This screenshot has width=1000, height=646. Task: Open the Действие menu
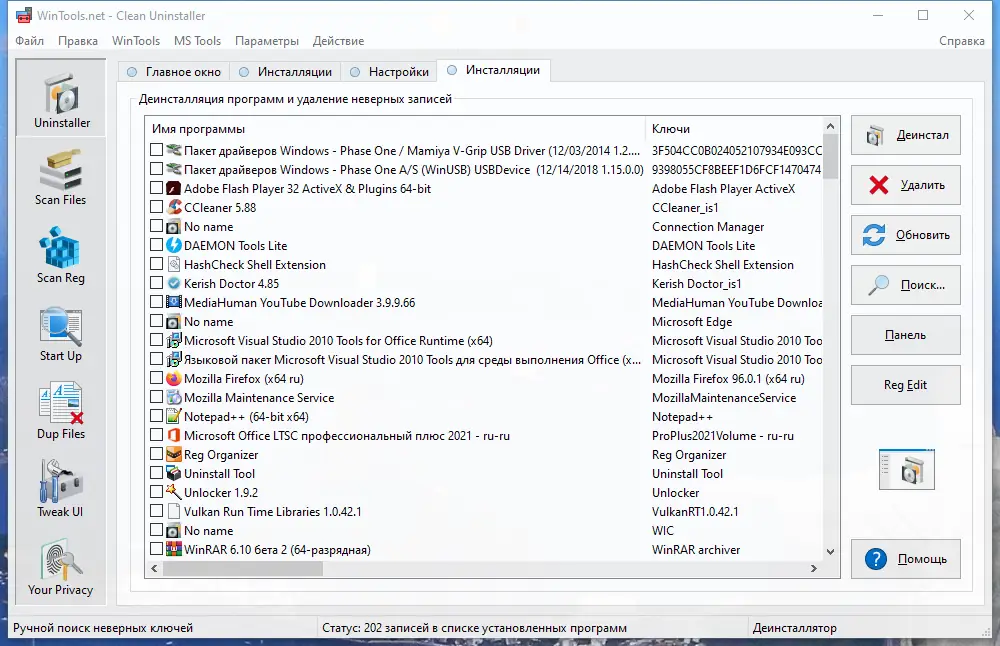pyautogui.click(x=338, y=41)
